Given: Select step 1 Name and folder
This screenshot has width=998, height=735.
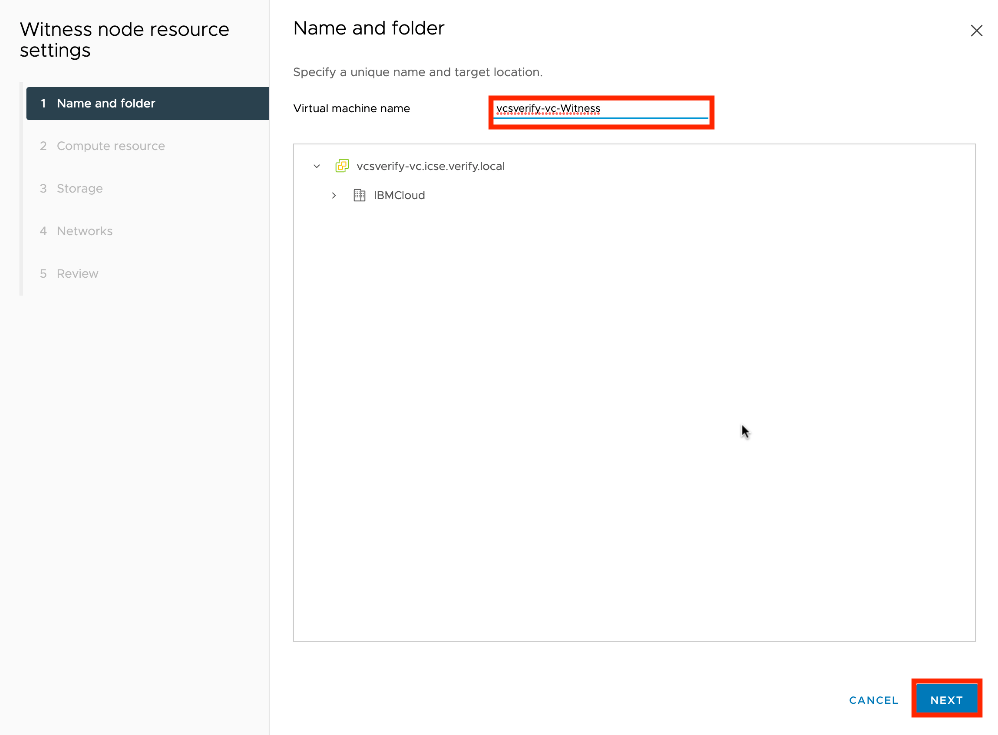Looking at the screenshot, I should 147,103.
